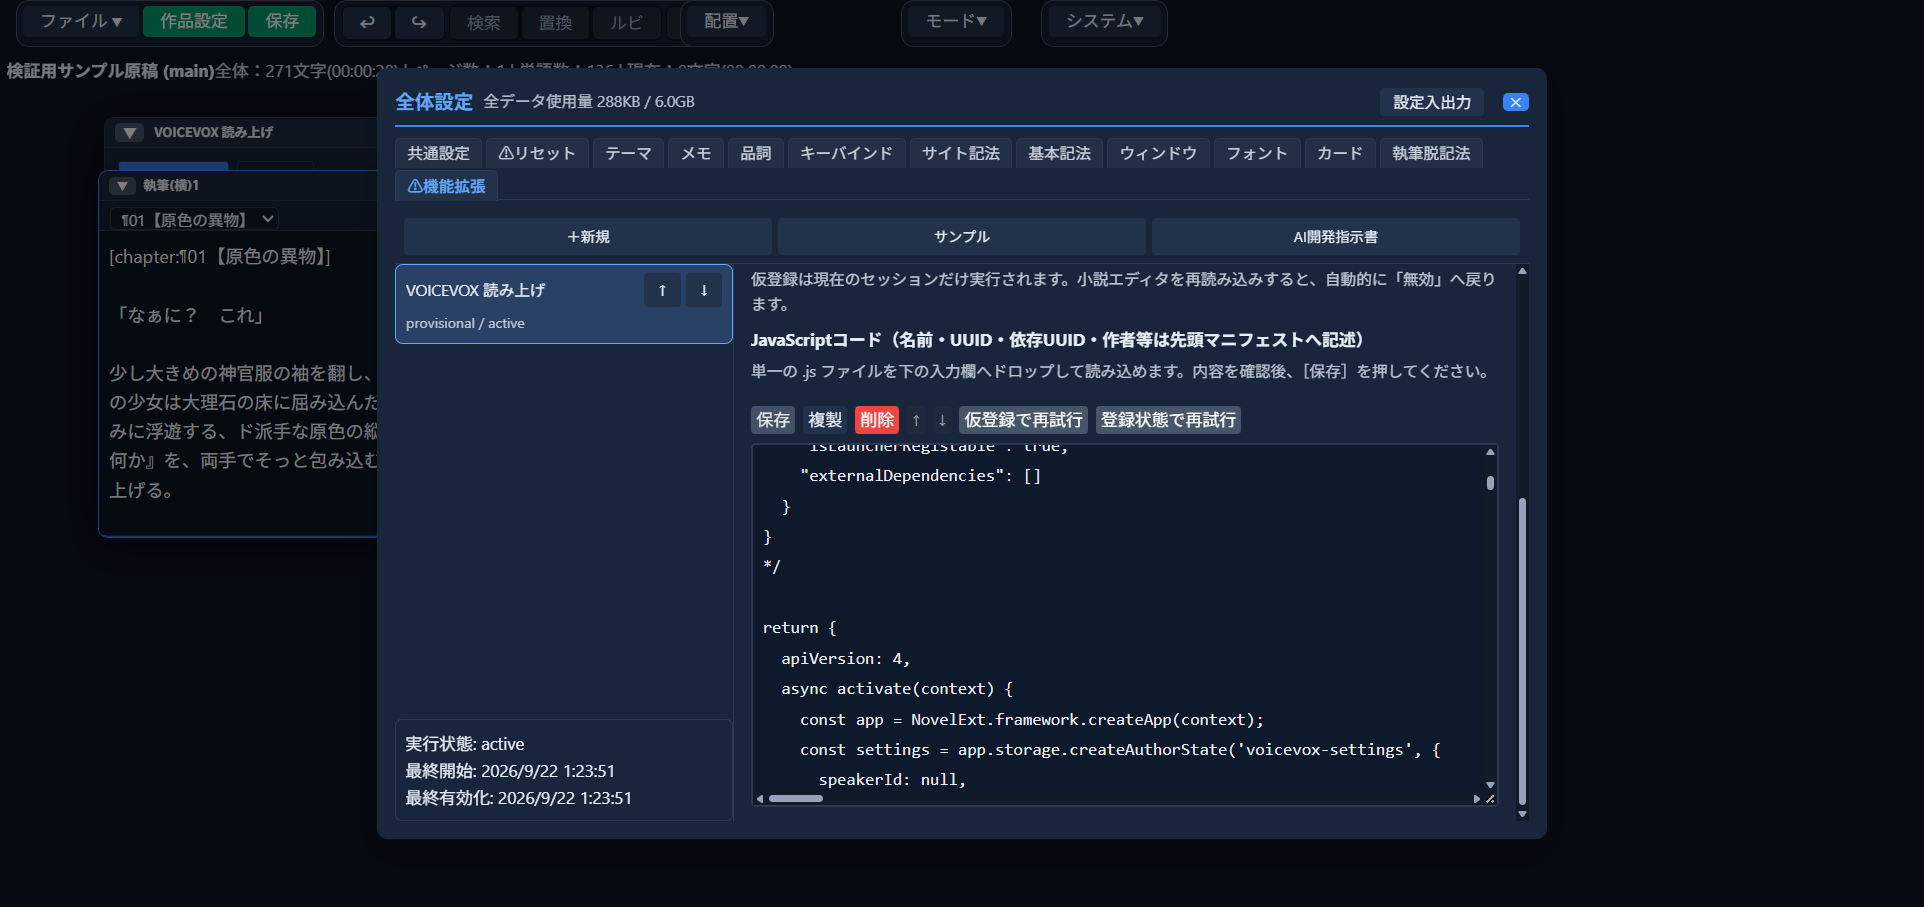Open the chapter dropdown 101【原色の異物】
The height and width of the screenshot is (907, 1924).
[x=194, y=219]
